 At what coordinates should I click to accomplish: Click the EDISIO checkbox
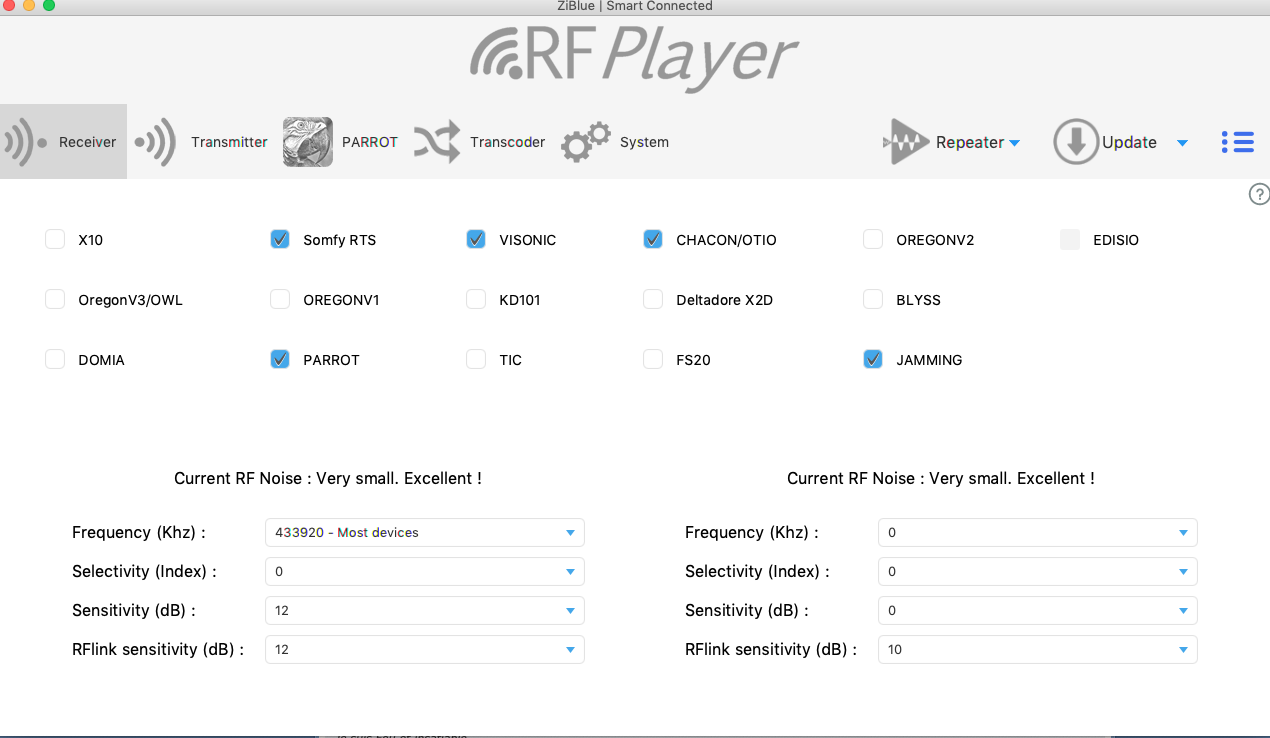point(1070,239)
